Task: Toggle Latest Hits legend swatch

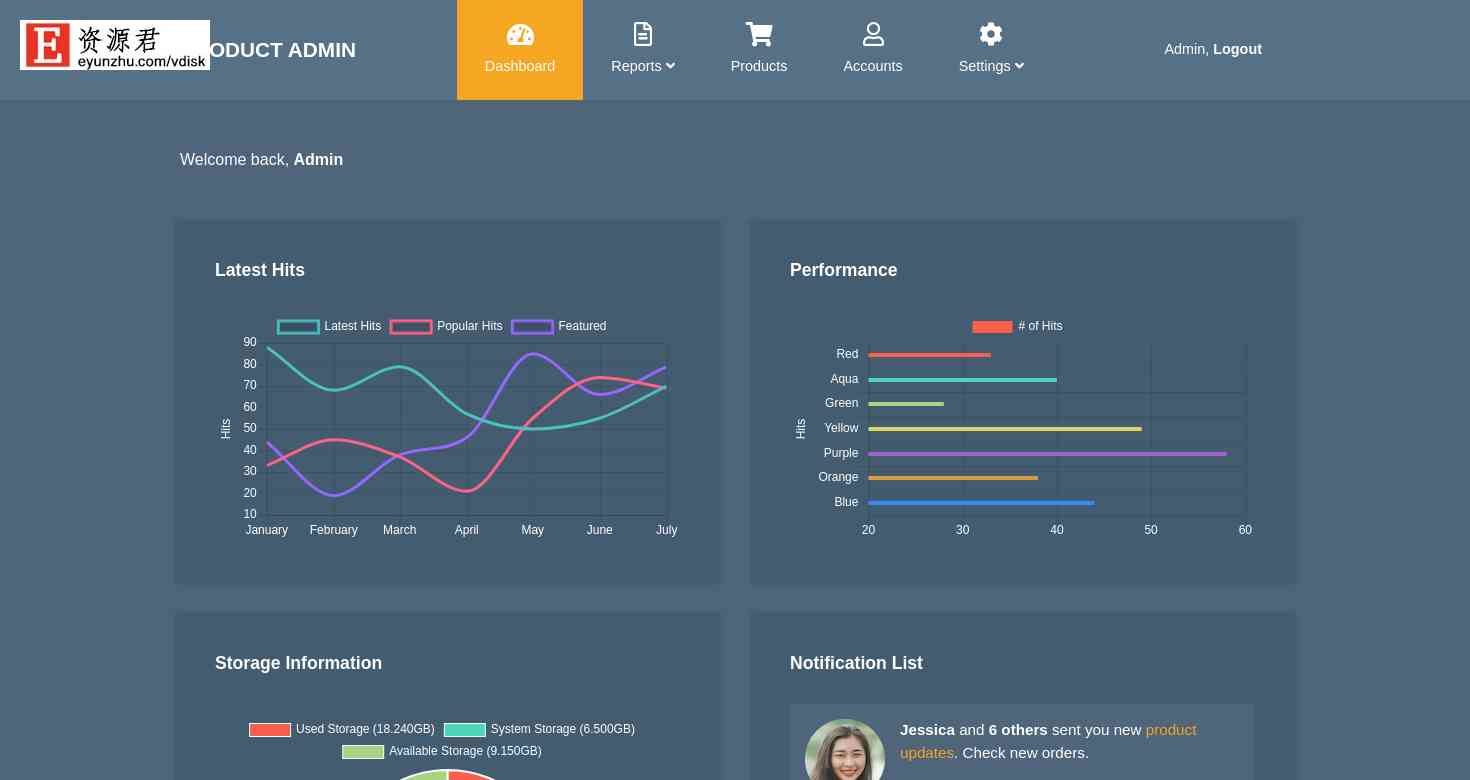Action: (x=298, y=327)
